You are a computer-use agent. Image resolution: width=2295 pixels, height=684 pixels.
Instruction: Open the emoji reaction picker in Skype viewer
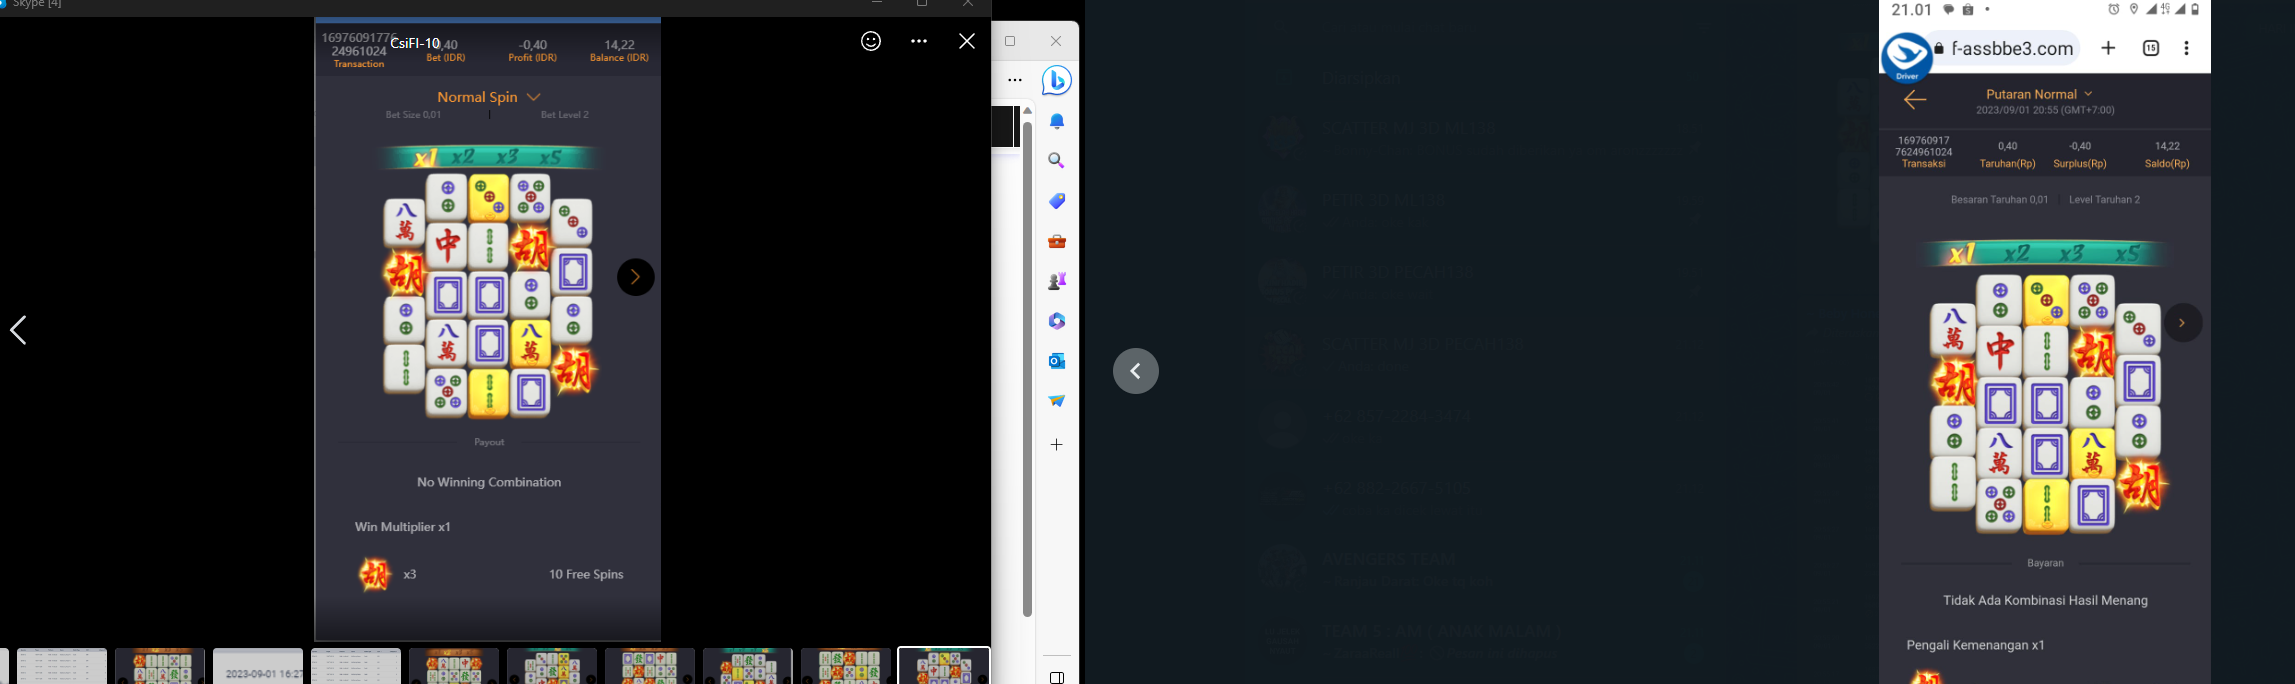(x=871, y=41)
